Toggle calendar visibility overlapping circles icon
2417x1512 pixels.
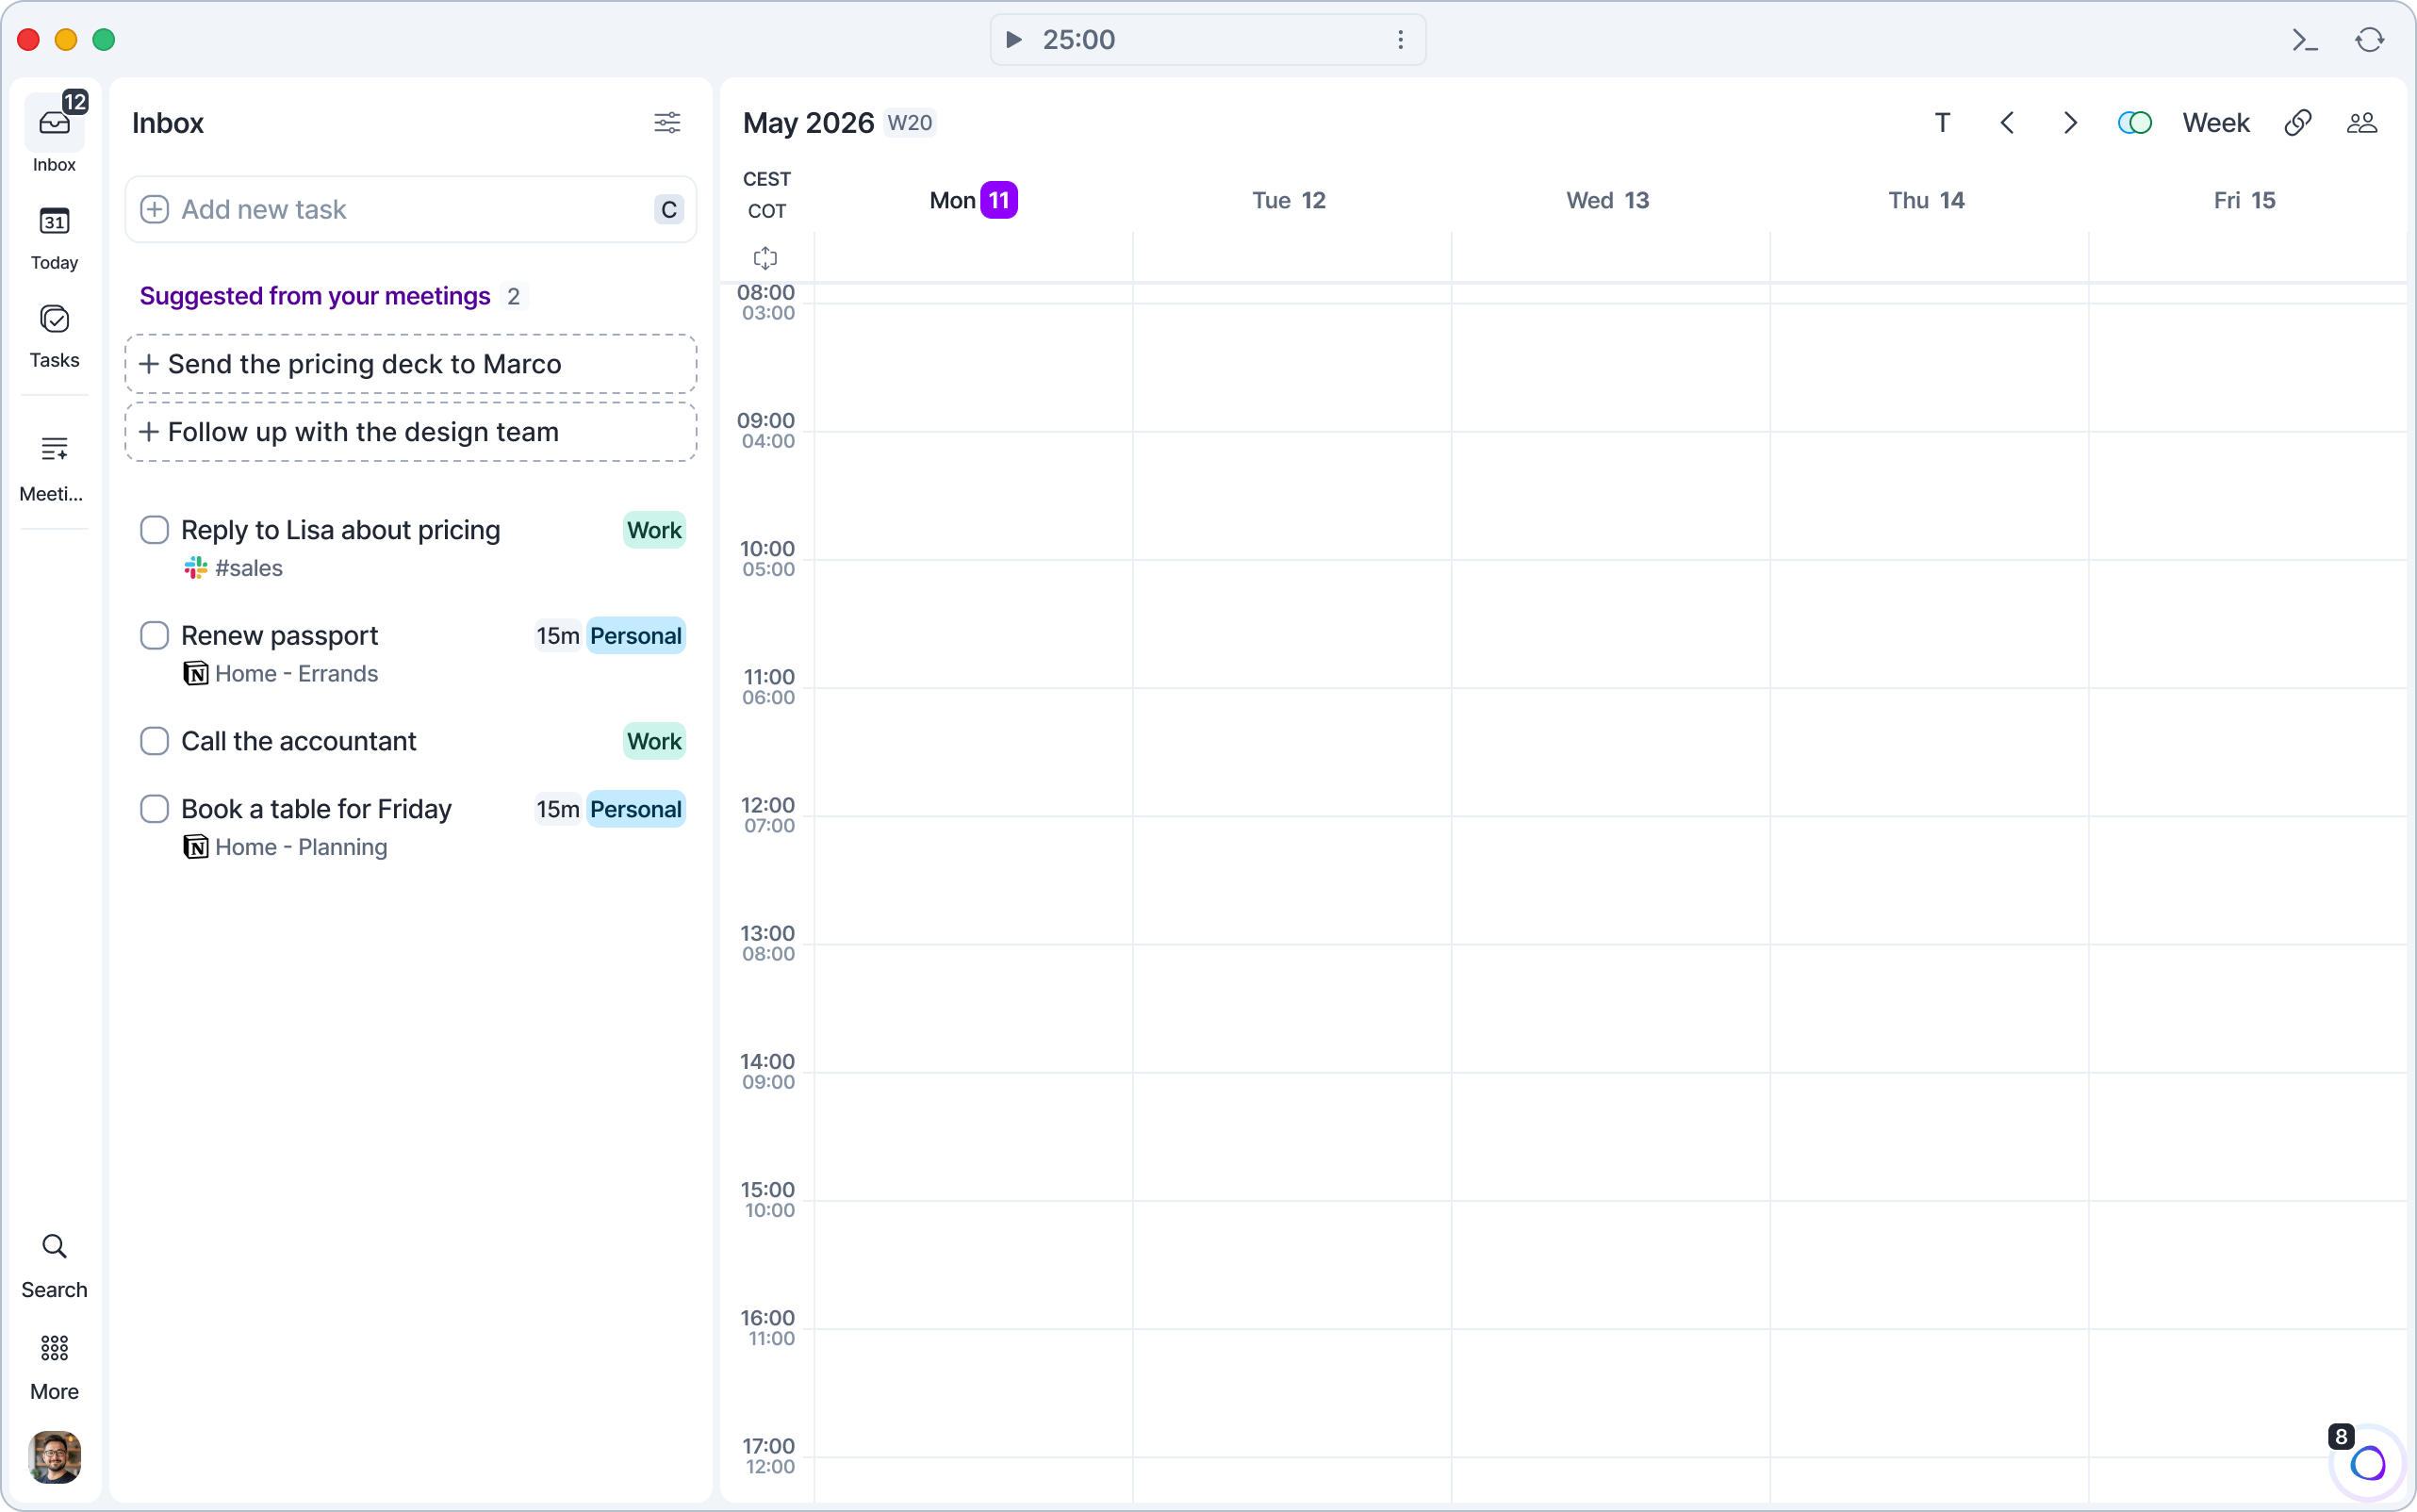tap(2134, 123)
